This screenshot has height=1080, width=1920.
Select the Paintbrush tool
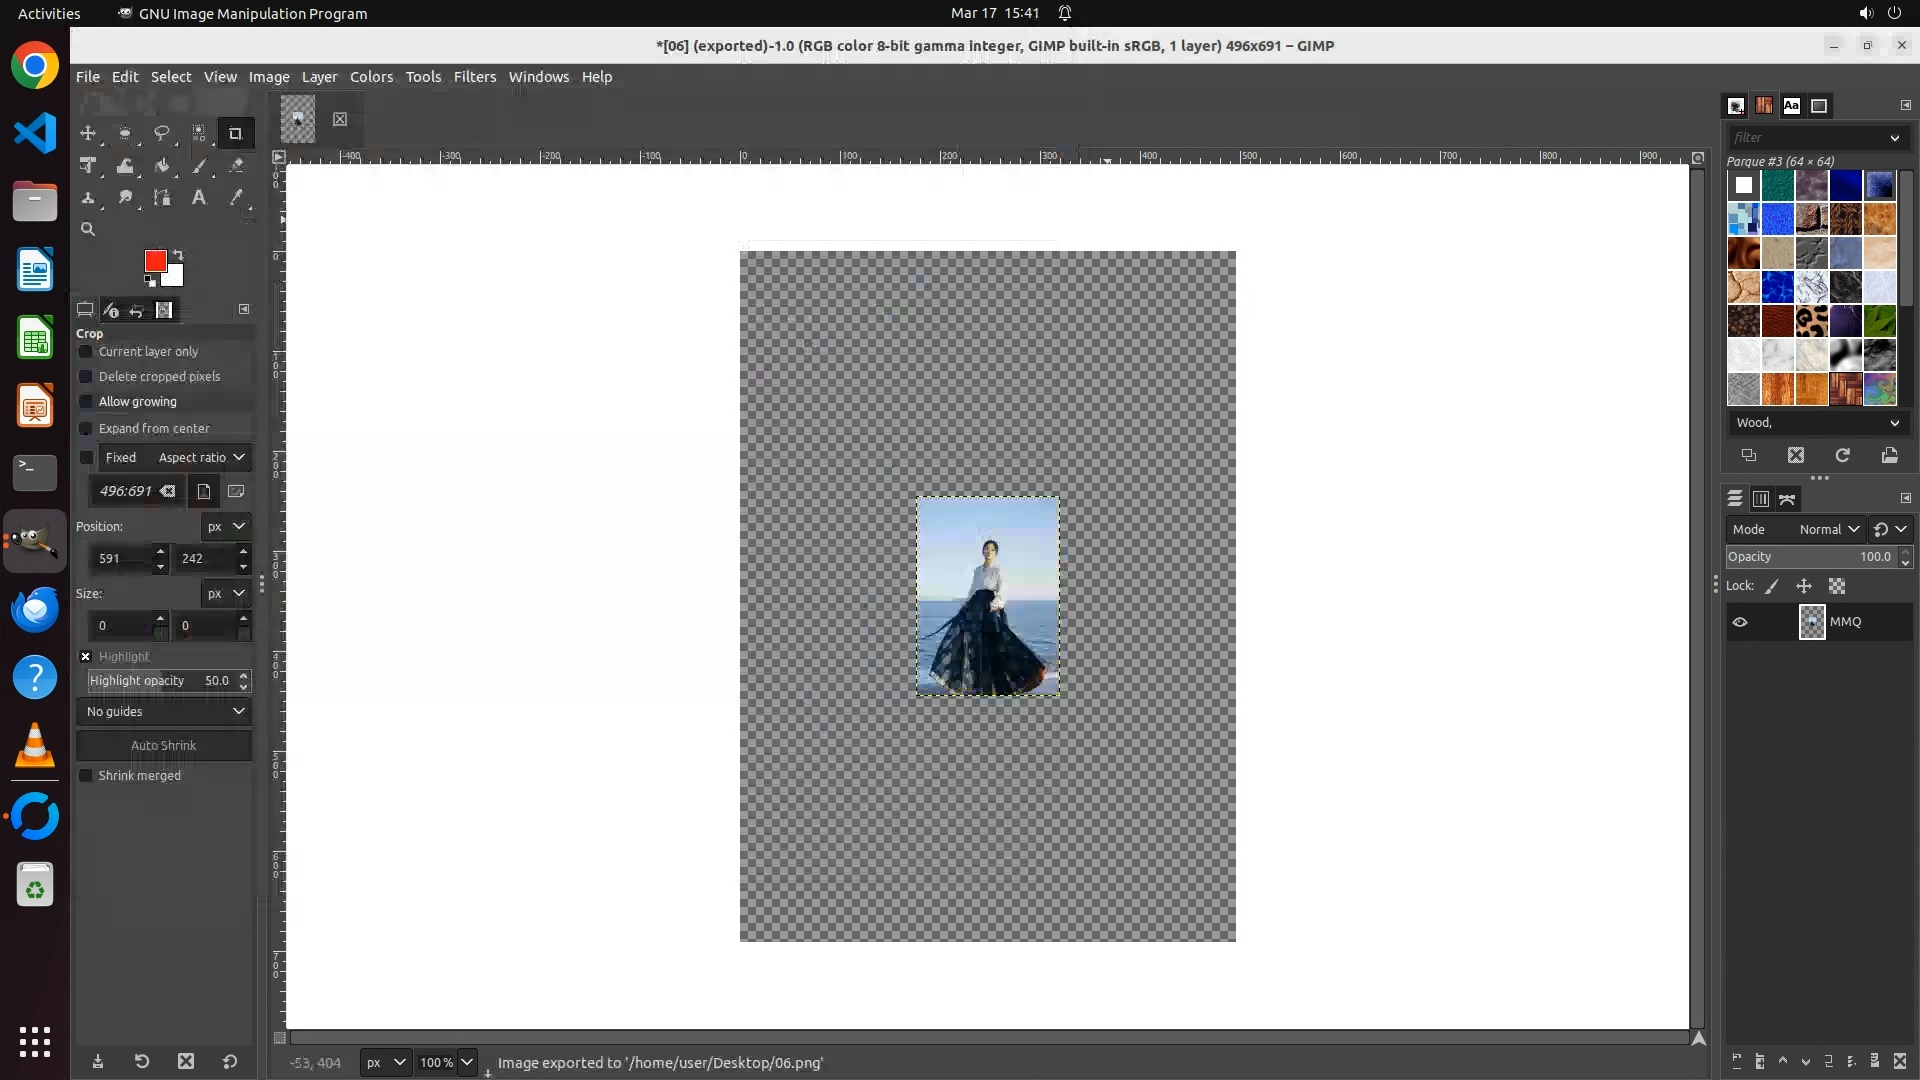(199, 166)
